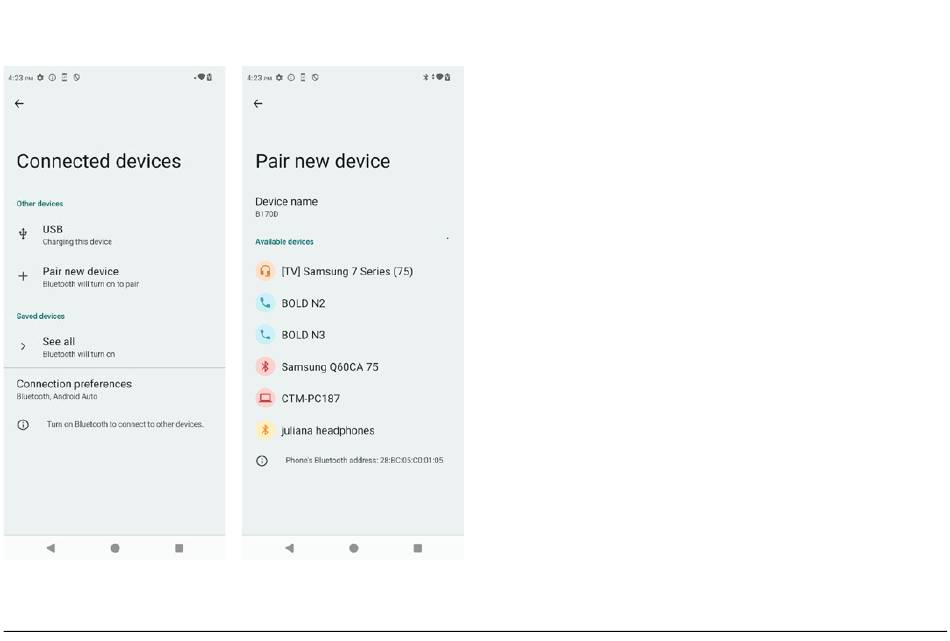Viewport: 950px width, 641px height.
Task: Tap laptop icon beside CTM-PC187
Action: [265, 398]
